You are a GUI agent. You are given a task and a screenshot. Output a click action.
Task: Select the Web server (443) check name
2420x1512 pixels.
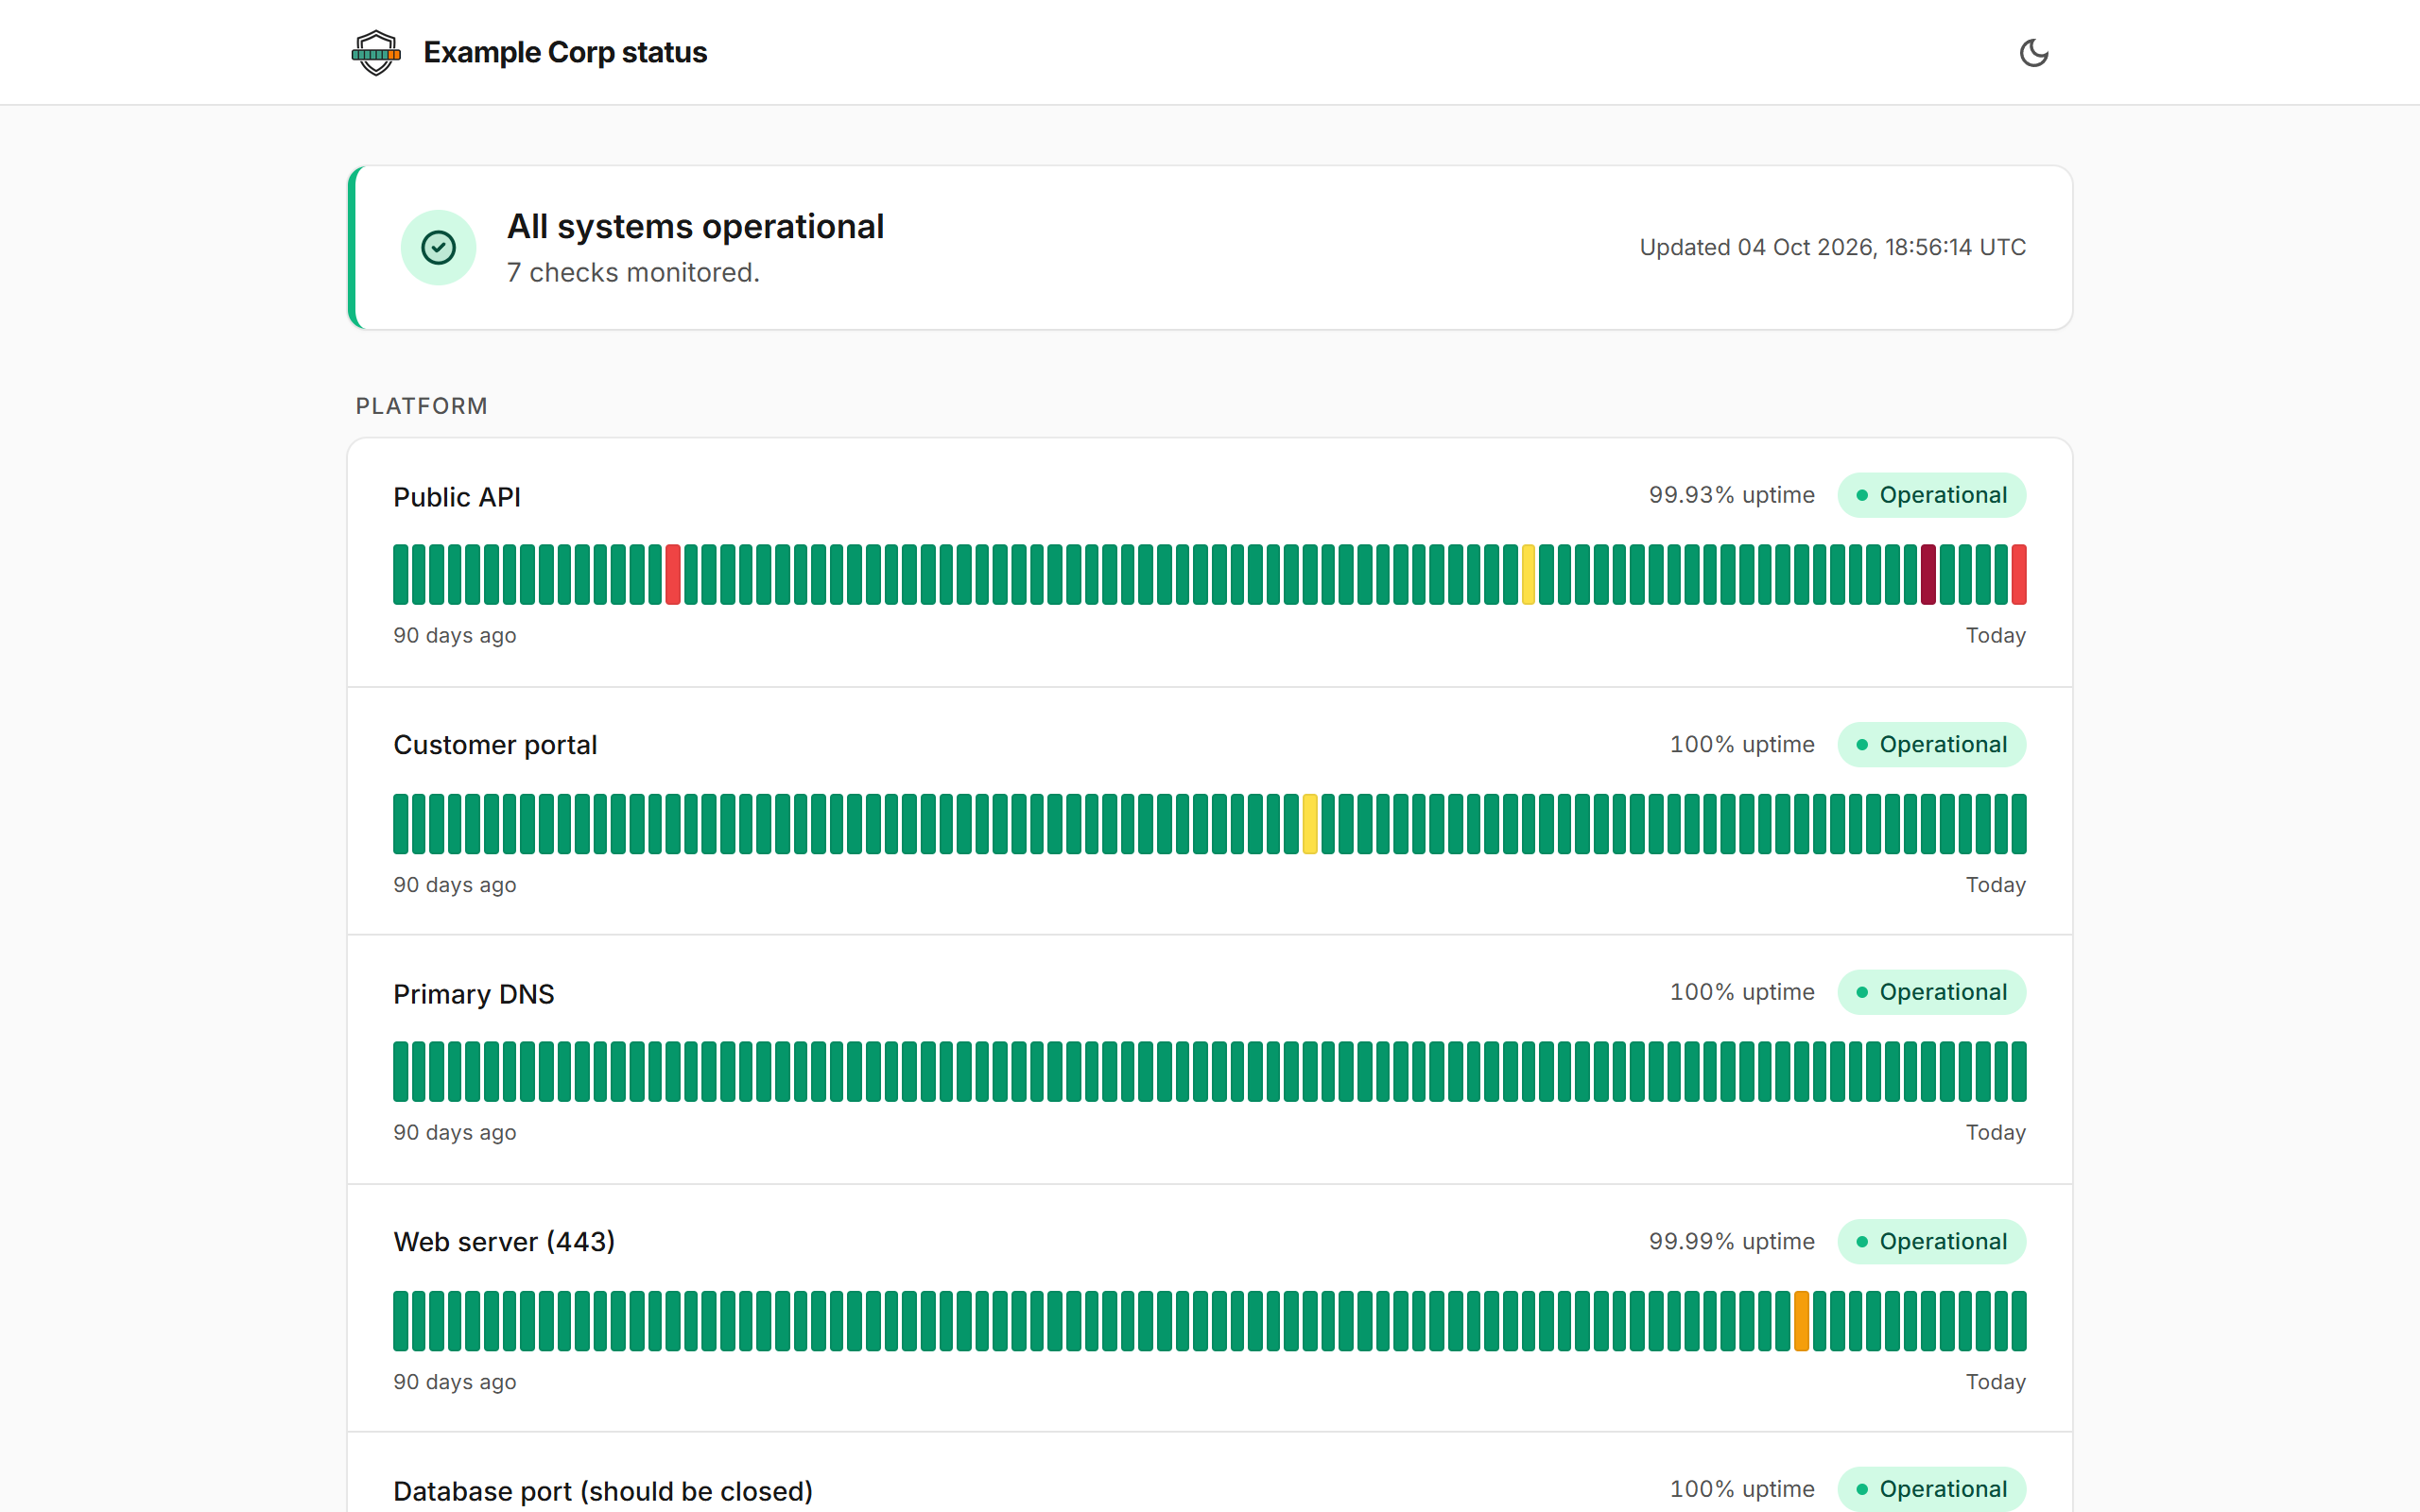(x=504, y=1242)
